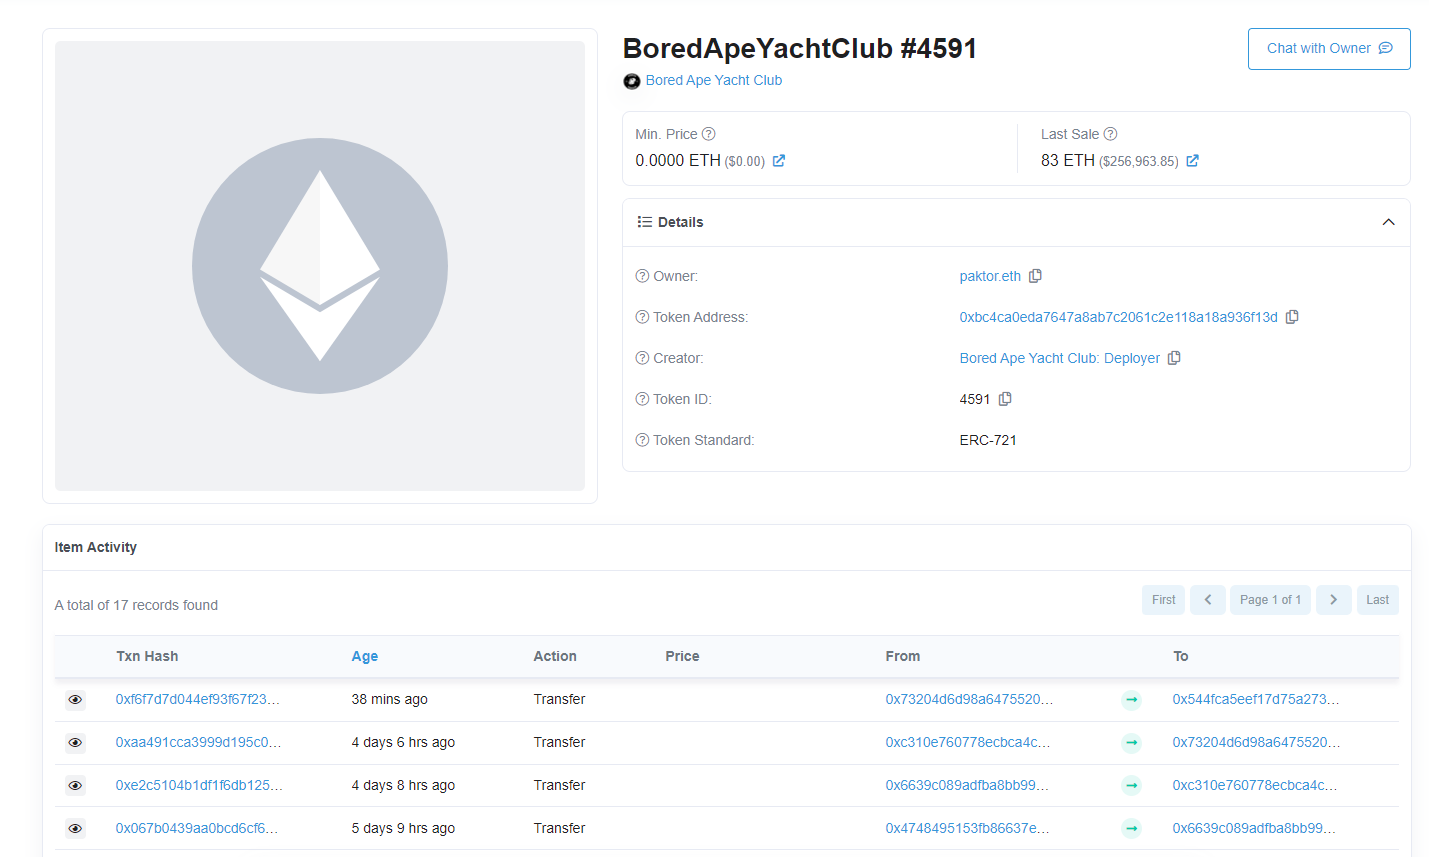Preview transaction 0xe2c5104b1df1f6db125 with eye icon
This screenshot has height=857, width=1429.
[x=75, y=785]
